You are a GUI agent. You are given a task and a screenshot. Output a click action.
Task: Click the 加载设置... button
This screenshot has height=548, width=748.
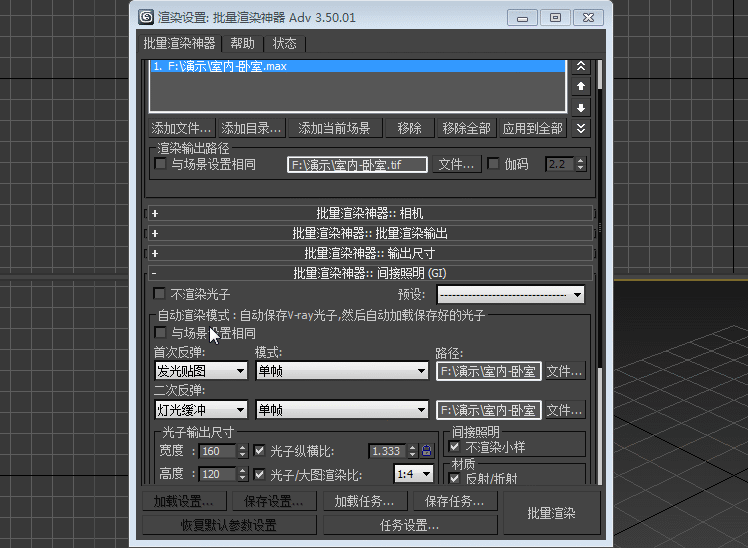click(184, 501)
